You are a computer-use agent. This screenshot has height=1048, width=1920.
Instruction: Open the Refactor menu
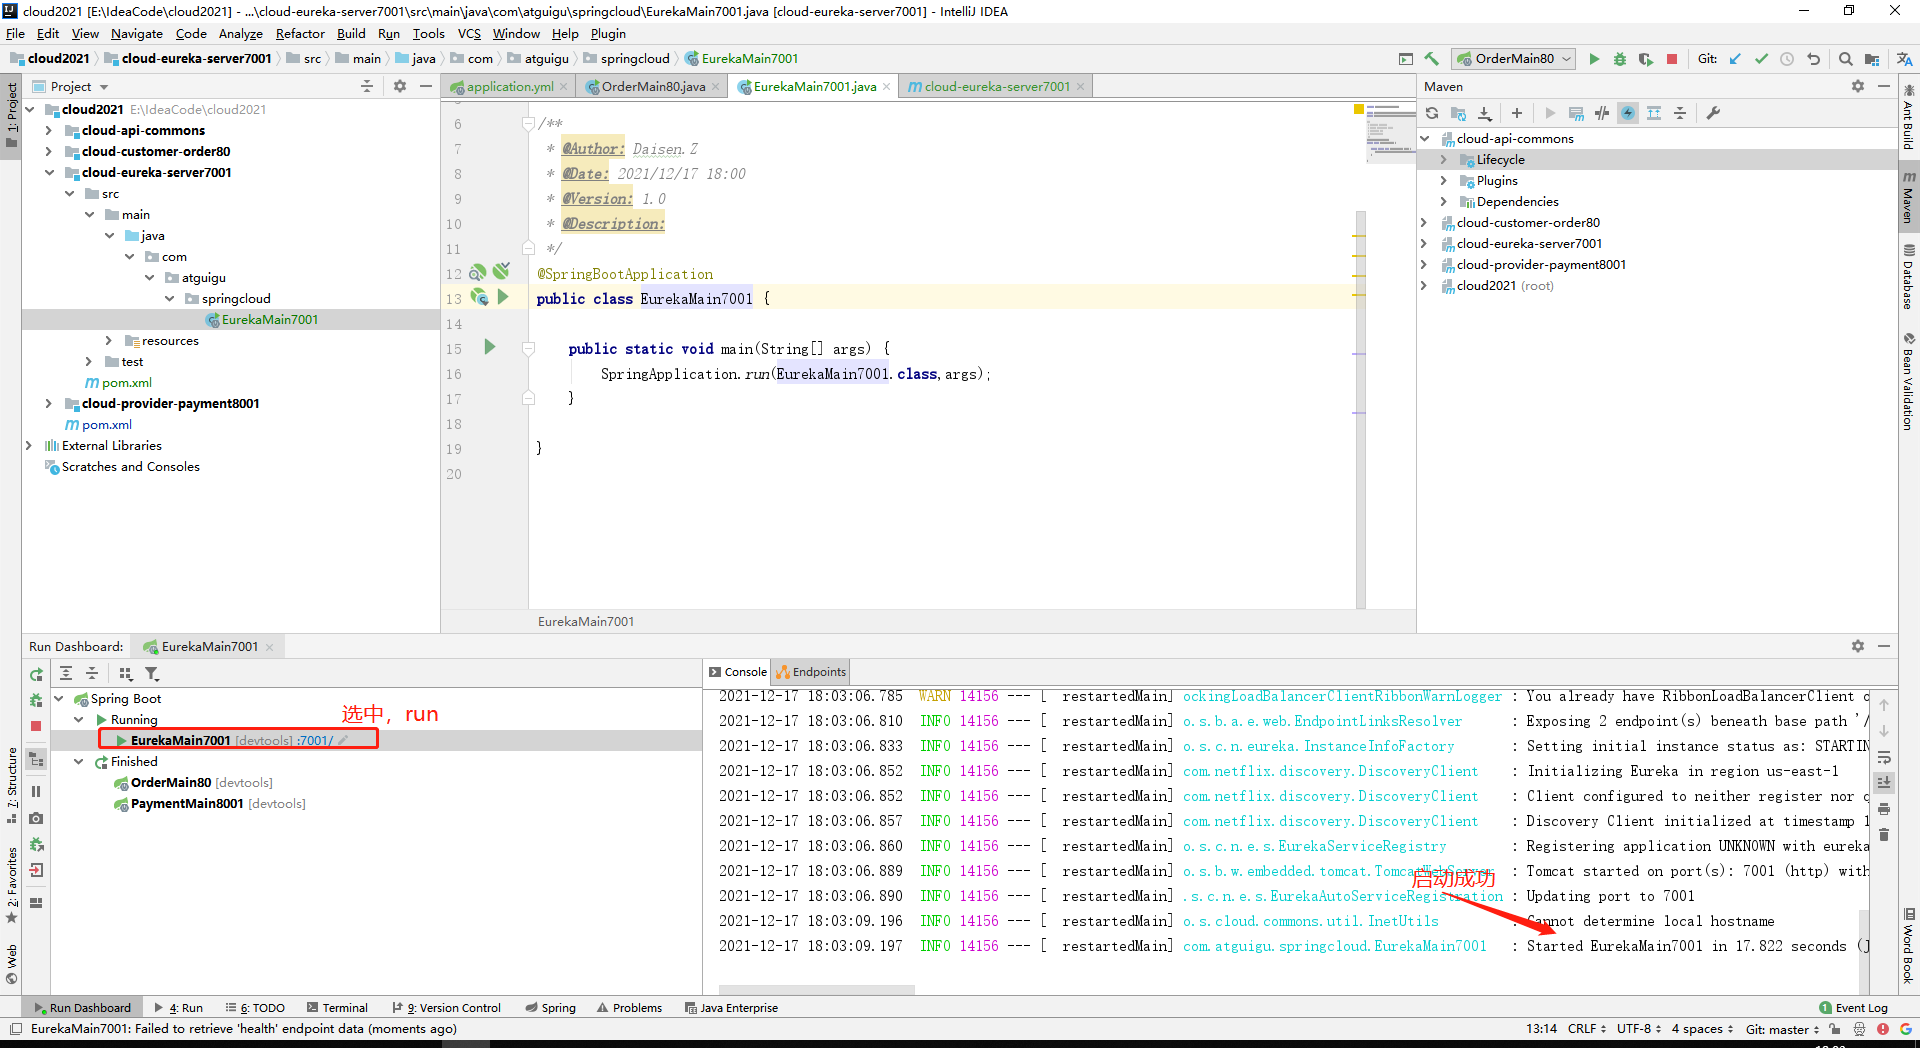300,34
